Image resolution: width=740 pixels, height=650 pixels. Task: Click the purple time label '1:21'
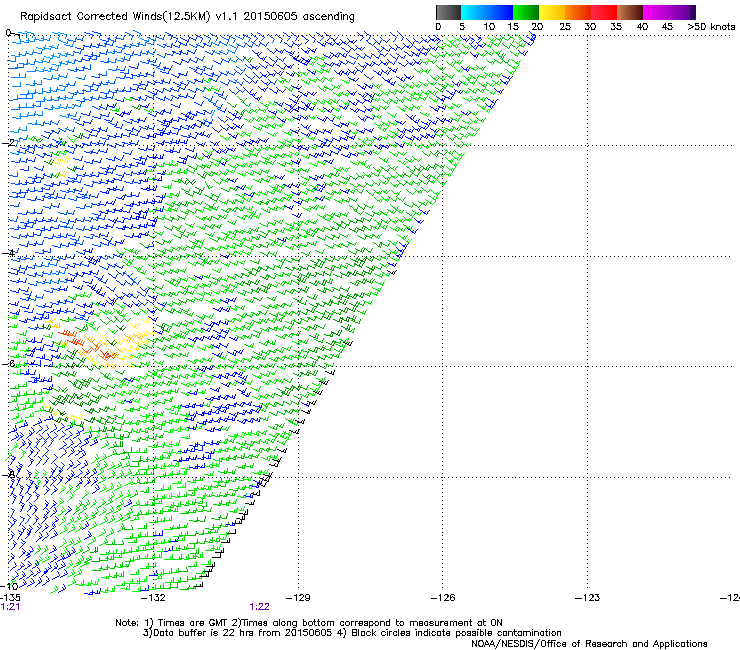[10, 607]
